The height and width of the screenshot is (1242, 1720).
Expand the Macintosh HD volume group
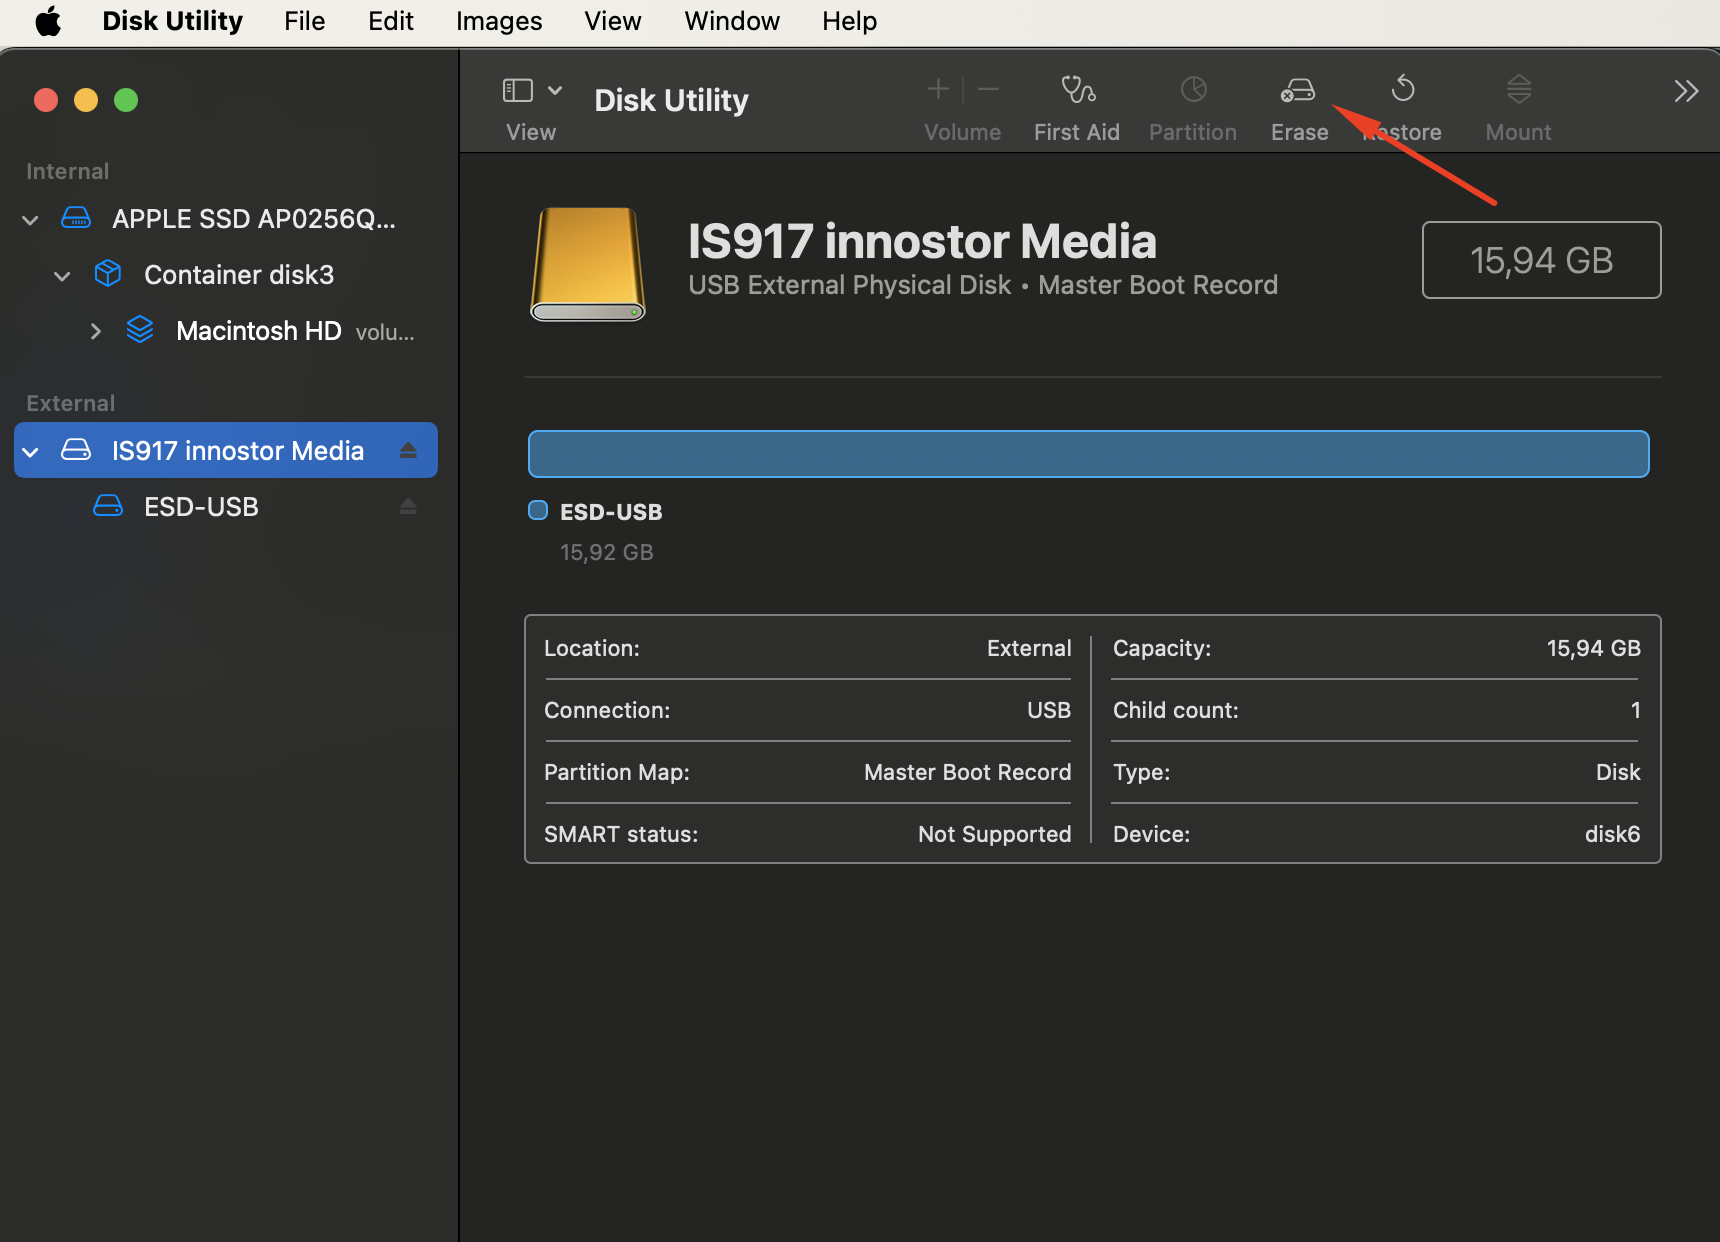pyautogui.click(x=95, y=331)
